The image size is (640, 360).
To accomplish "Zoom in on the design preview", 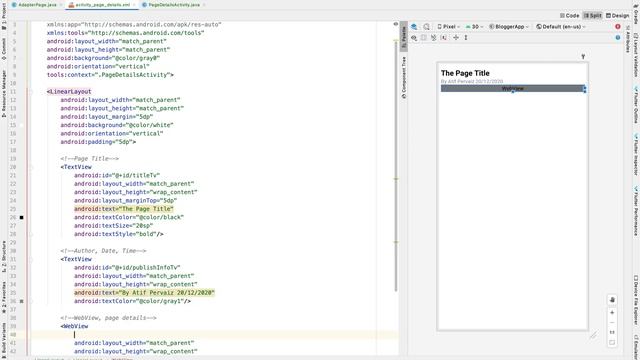I will tap(612, 313).
